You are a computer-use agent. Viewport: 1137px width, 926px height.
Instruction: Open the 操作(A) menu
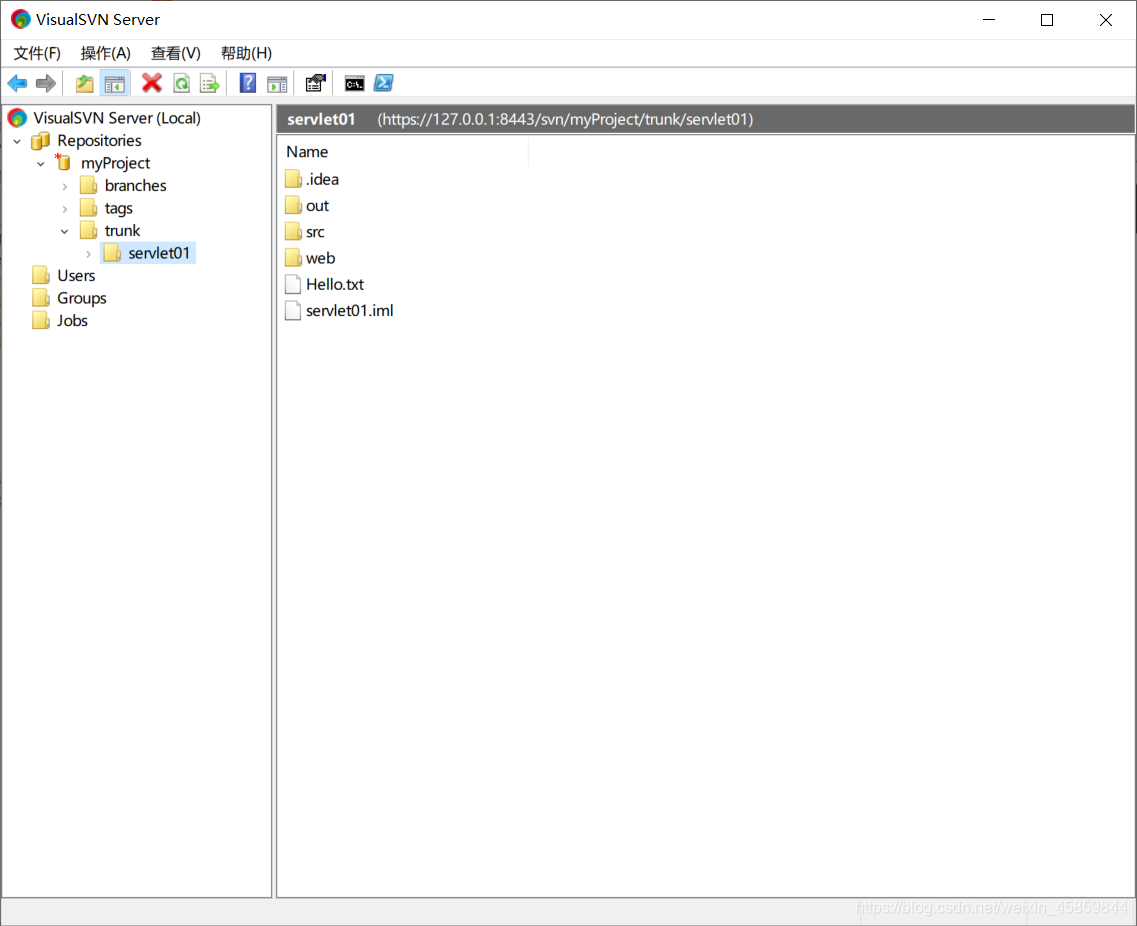click(106, 53)
